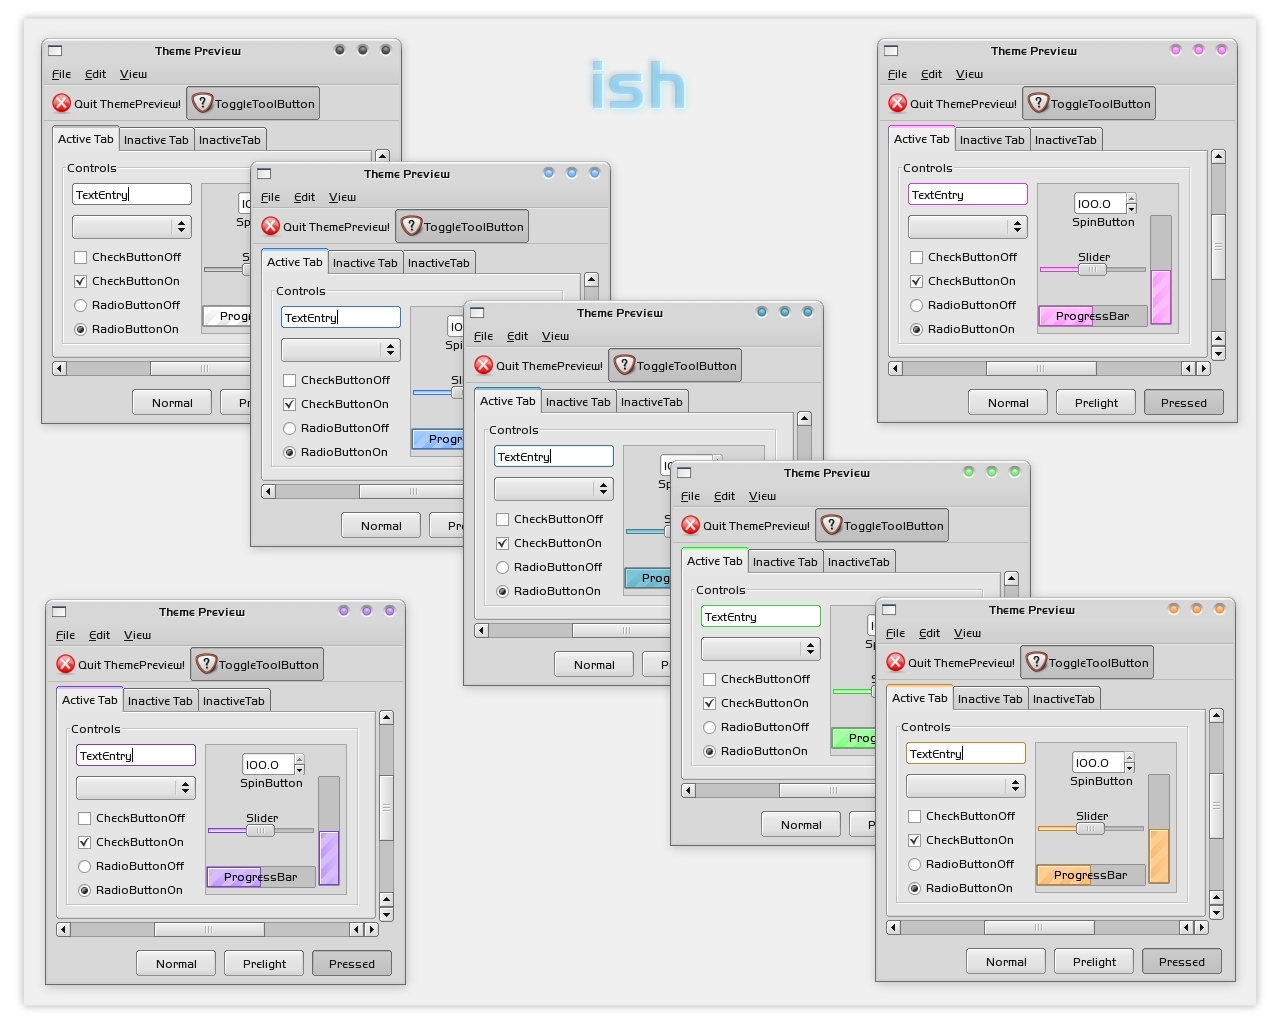The height and width of the screenshot is (1024, 1280).
Task: Click the red Quit icon in pink window
Action: (x=898, y=103)
